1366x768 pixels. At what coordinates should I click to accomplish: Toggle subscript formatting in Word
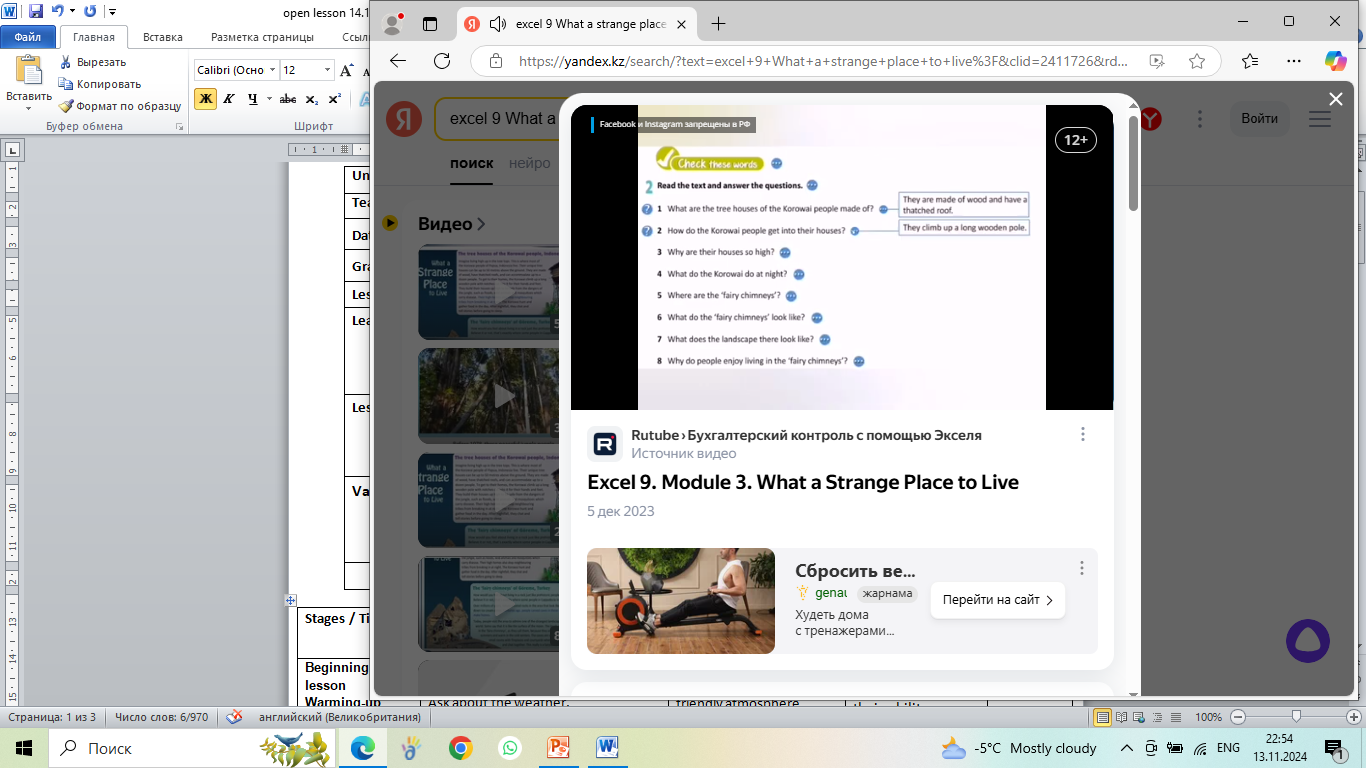point(312,98)
